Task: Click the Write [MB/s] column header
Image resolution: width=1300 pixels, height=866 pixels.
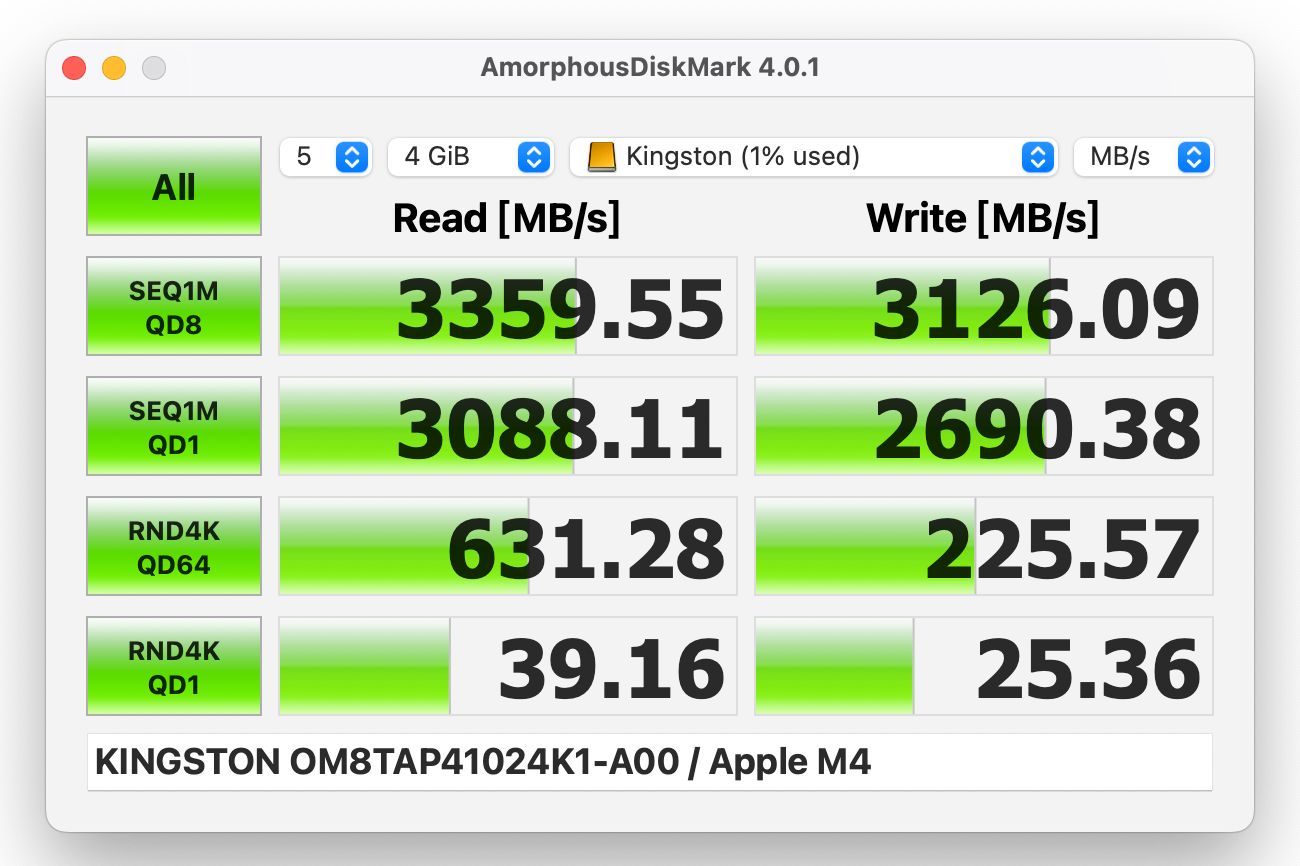Action: 983,218
